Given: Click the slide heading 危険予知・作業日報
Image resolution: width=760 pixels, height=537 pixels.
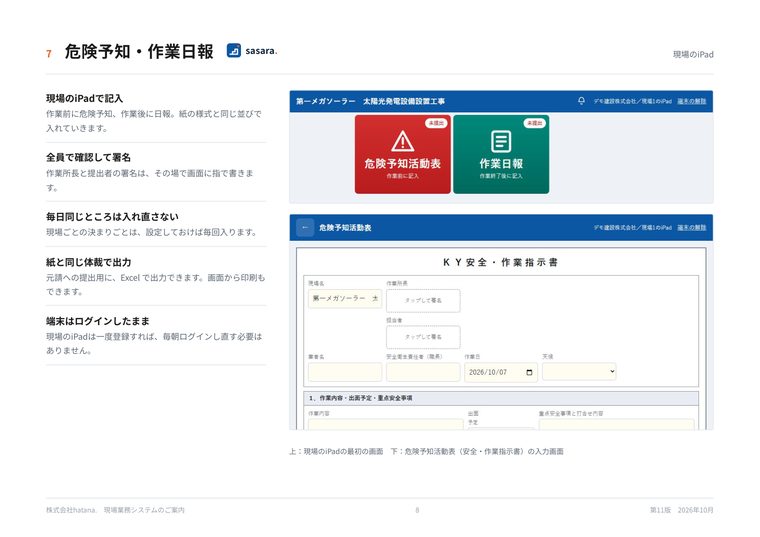Looking at the screenshot, I should pos(139,51).
